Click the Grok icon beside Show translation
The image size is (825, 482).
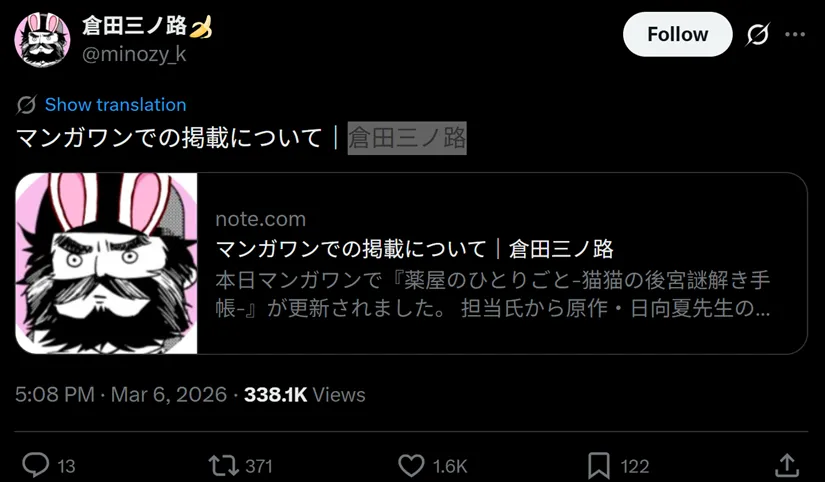coord(26,105)
